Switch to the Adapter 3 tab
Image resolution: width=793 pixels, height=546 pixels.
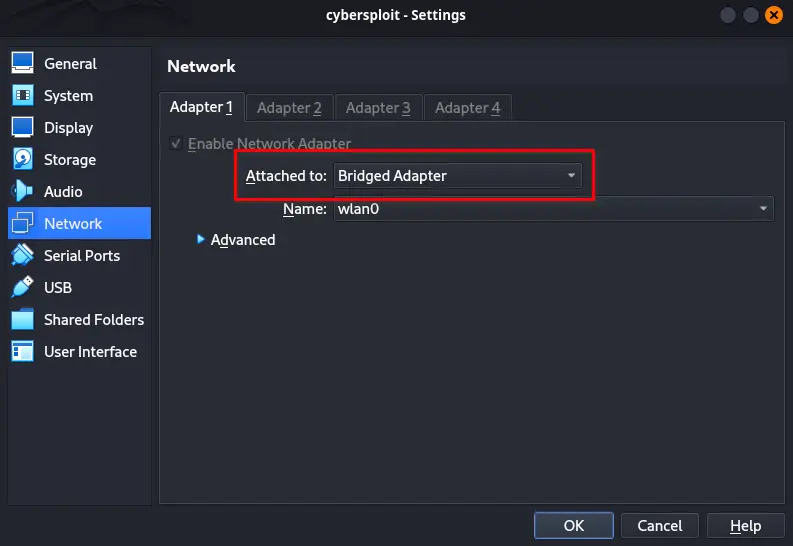(x=378, y=108)
